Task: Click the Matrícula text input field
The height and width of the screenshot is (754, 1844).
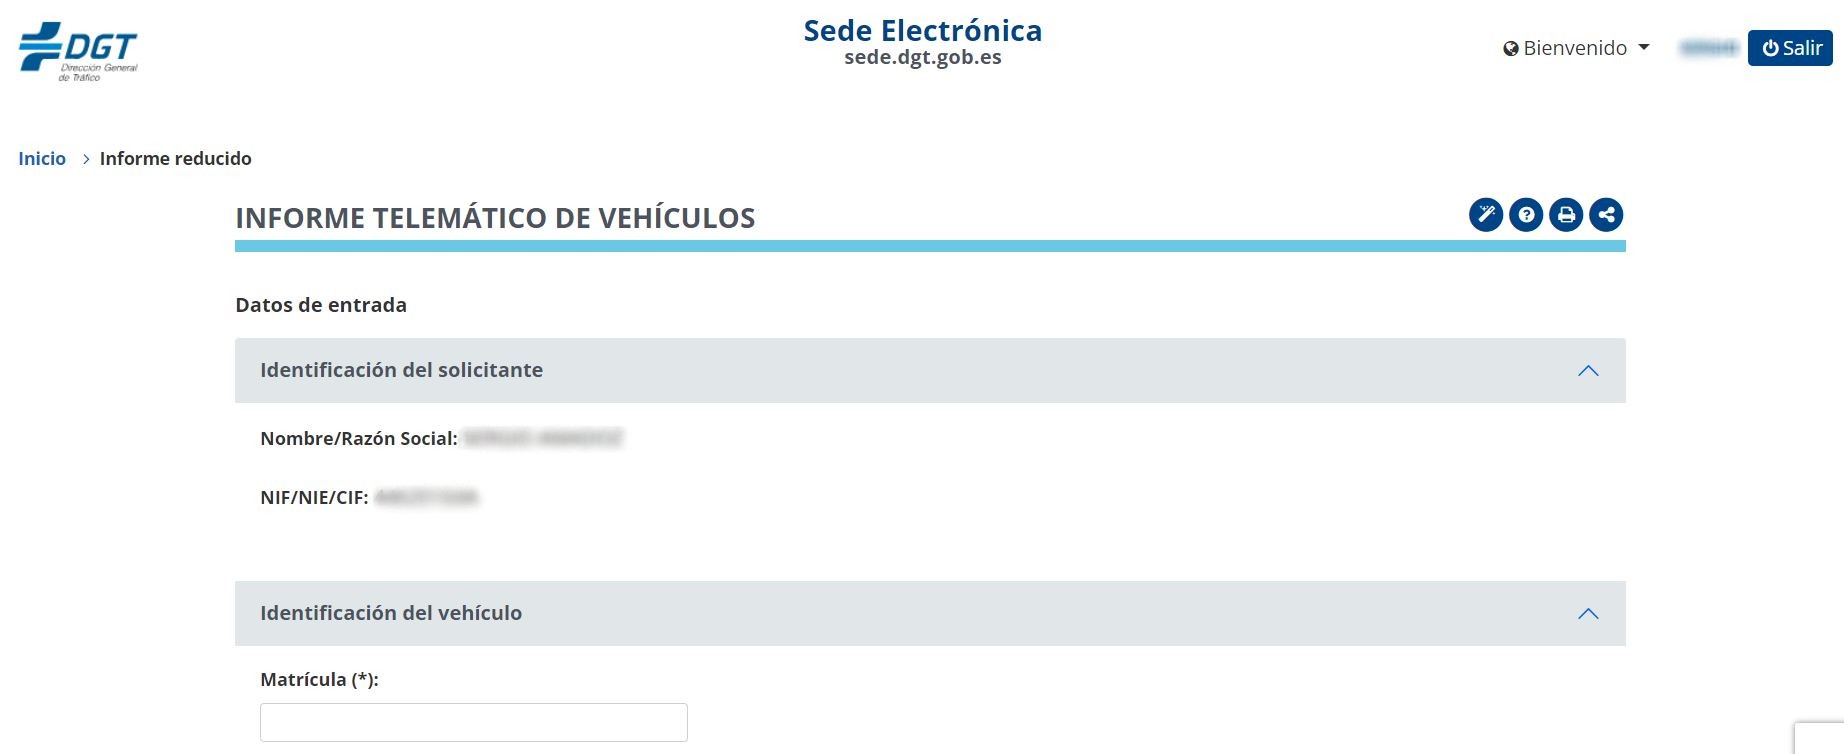Action: (x=473, y=722)
